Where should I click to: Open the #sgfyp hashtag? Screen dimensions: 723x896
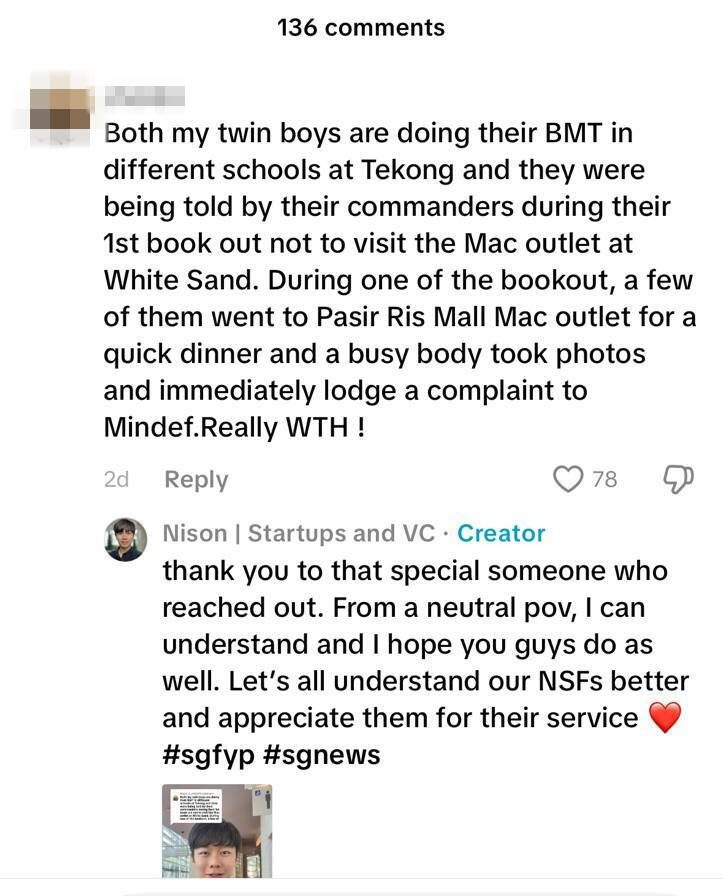pos(209,755)
